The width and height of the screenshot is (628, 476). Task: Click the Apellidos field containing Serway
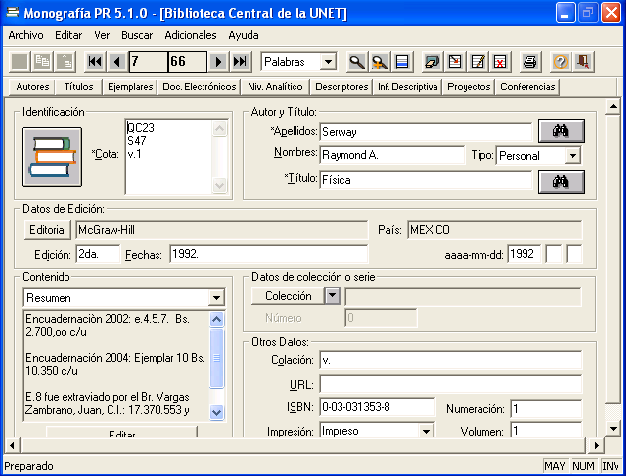425,131
